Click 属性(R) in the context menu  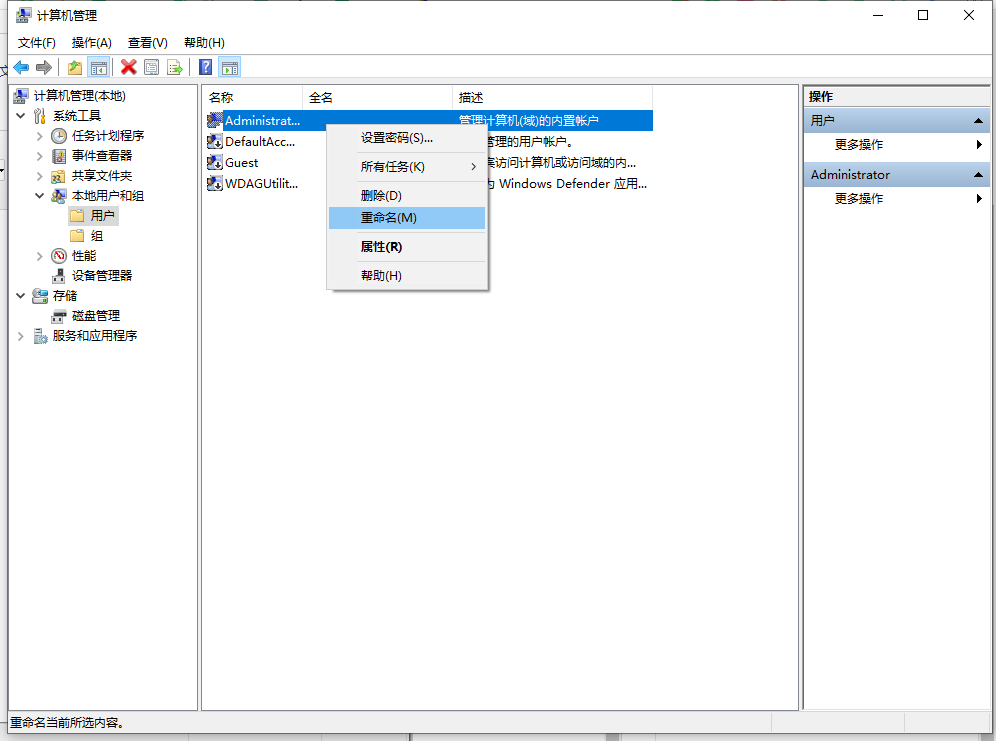pyautogui.click(x=381, y=247)
